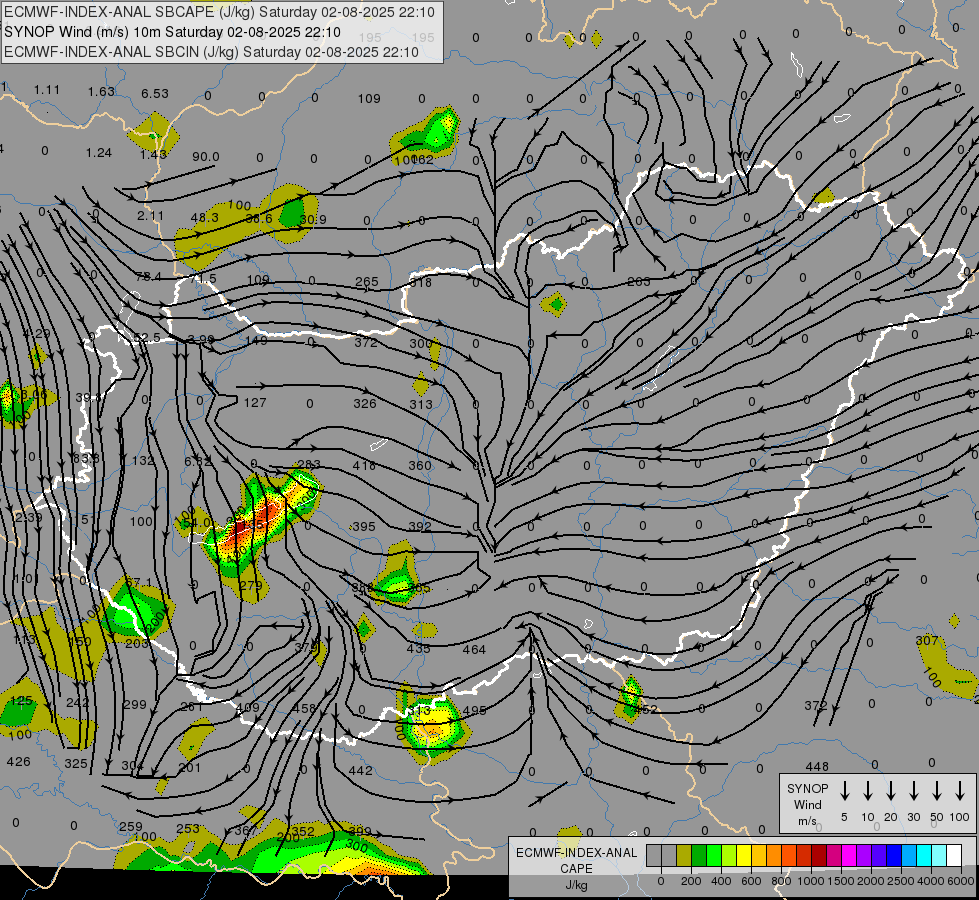Screen dimensions: 979x900
Task: Click the 127 grid value on the map
Action: tap(255, 403)
